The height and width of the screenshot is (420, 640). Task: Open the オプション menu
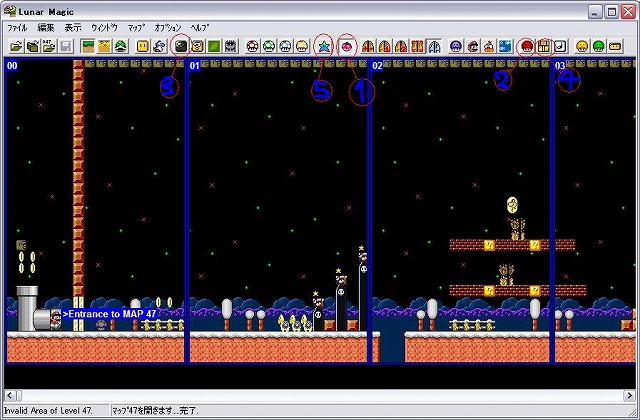tap(168, 28)
